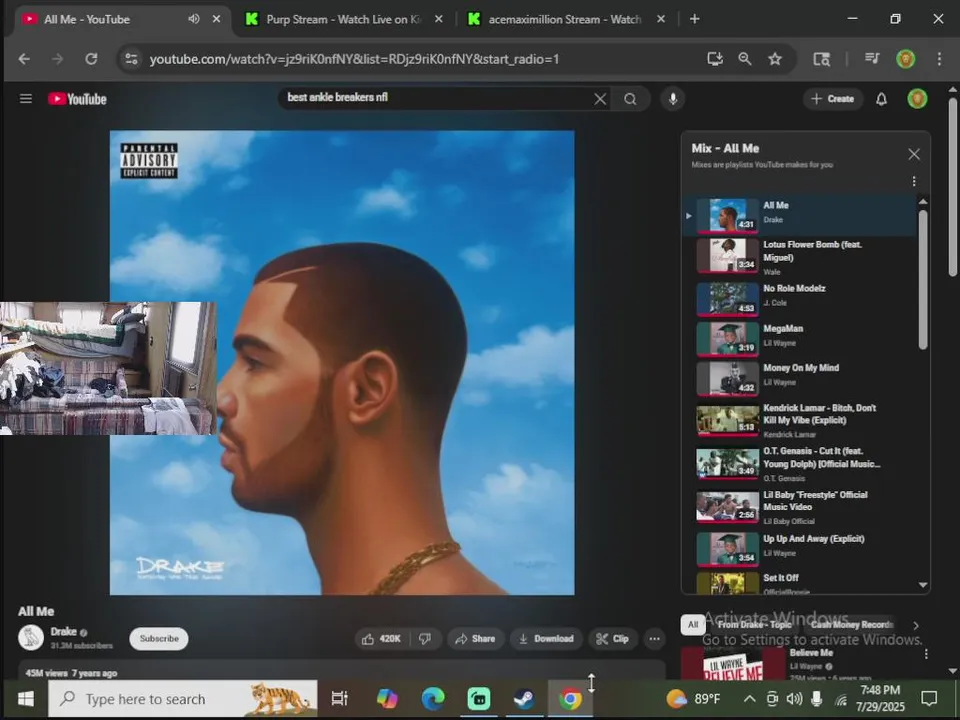
Task: Select the All filter chip
Action: [x=692, y=624]
